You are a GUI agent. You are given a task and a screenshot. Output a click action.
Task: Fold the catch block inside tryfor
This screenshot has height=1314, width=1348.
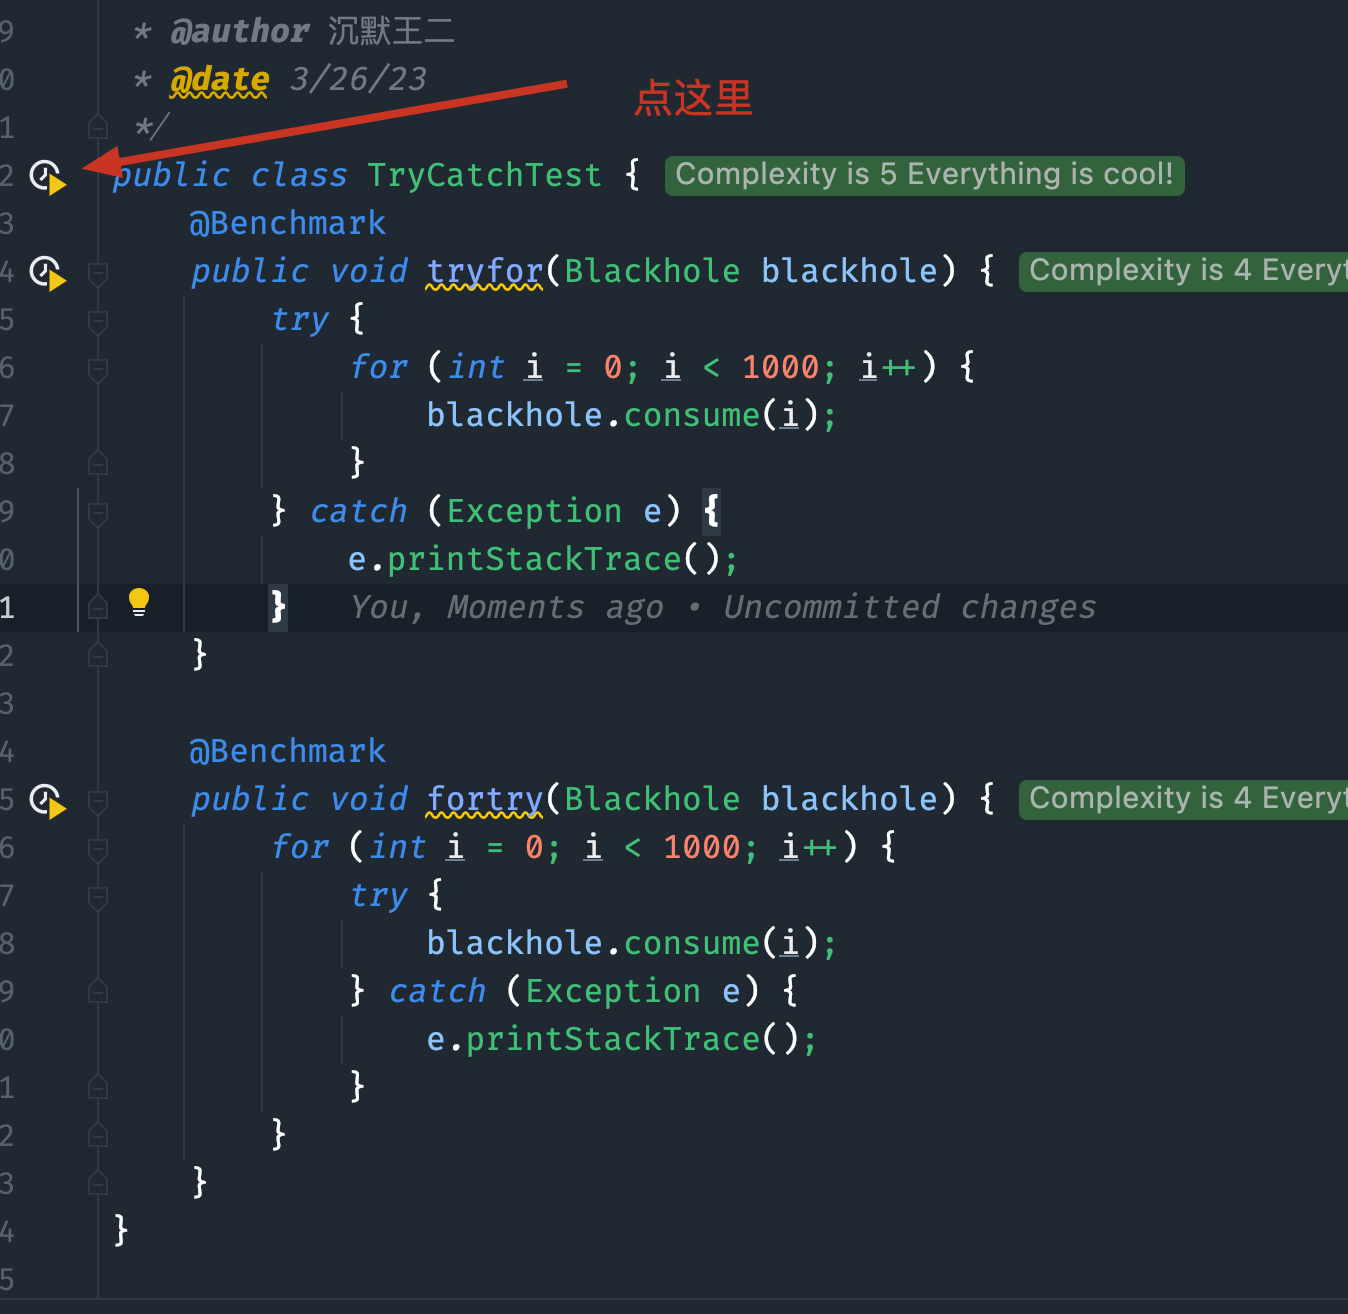pos(98,512)
